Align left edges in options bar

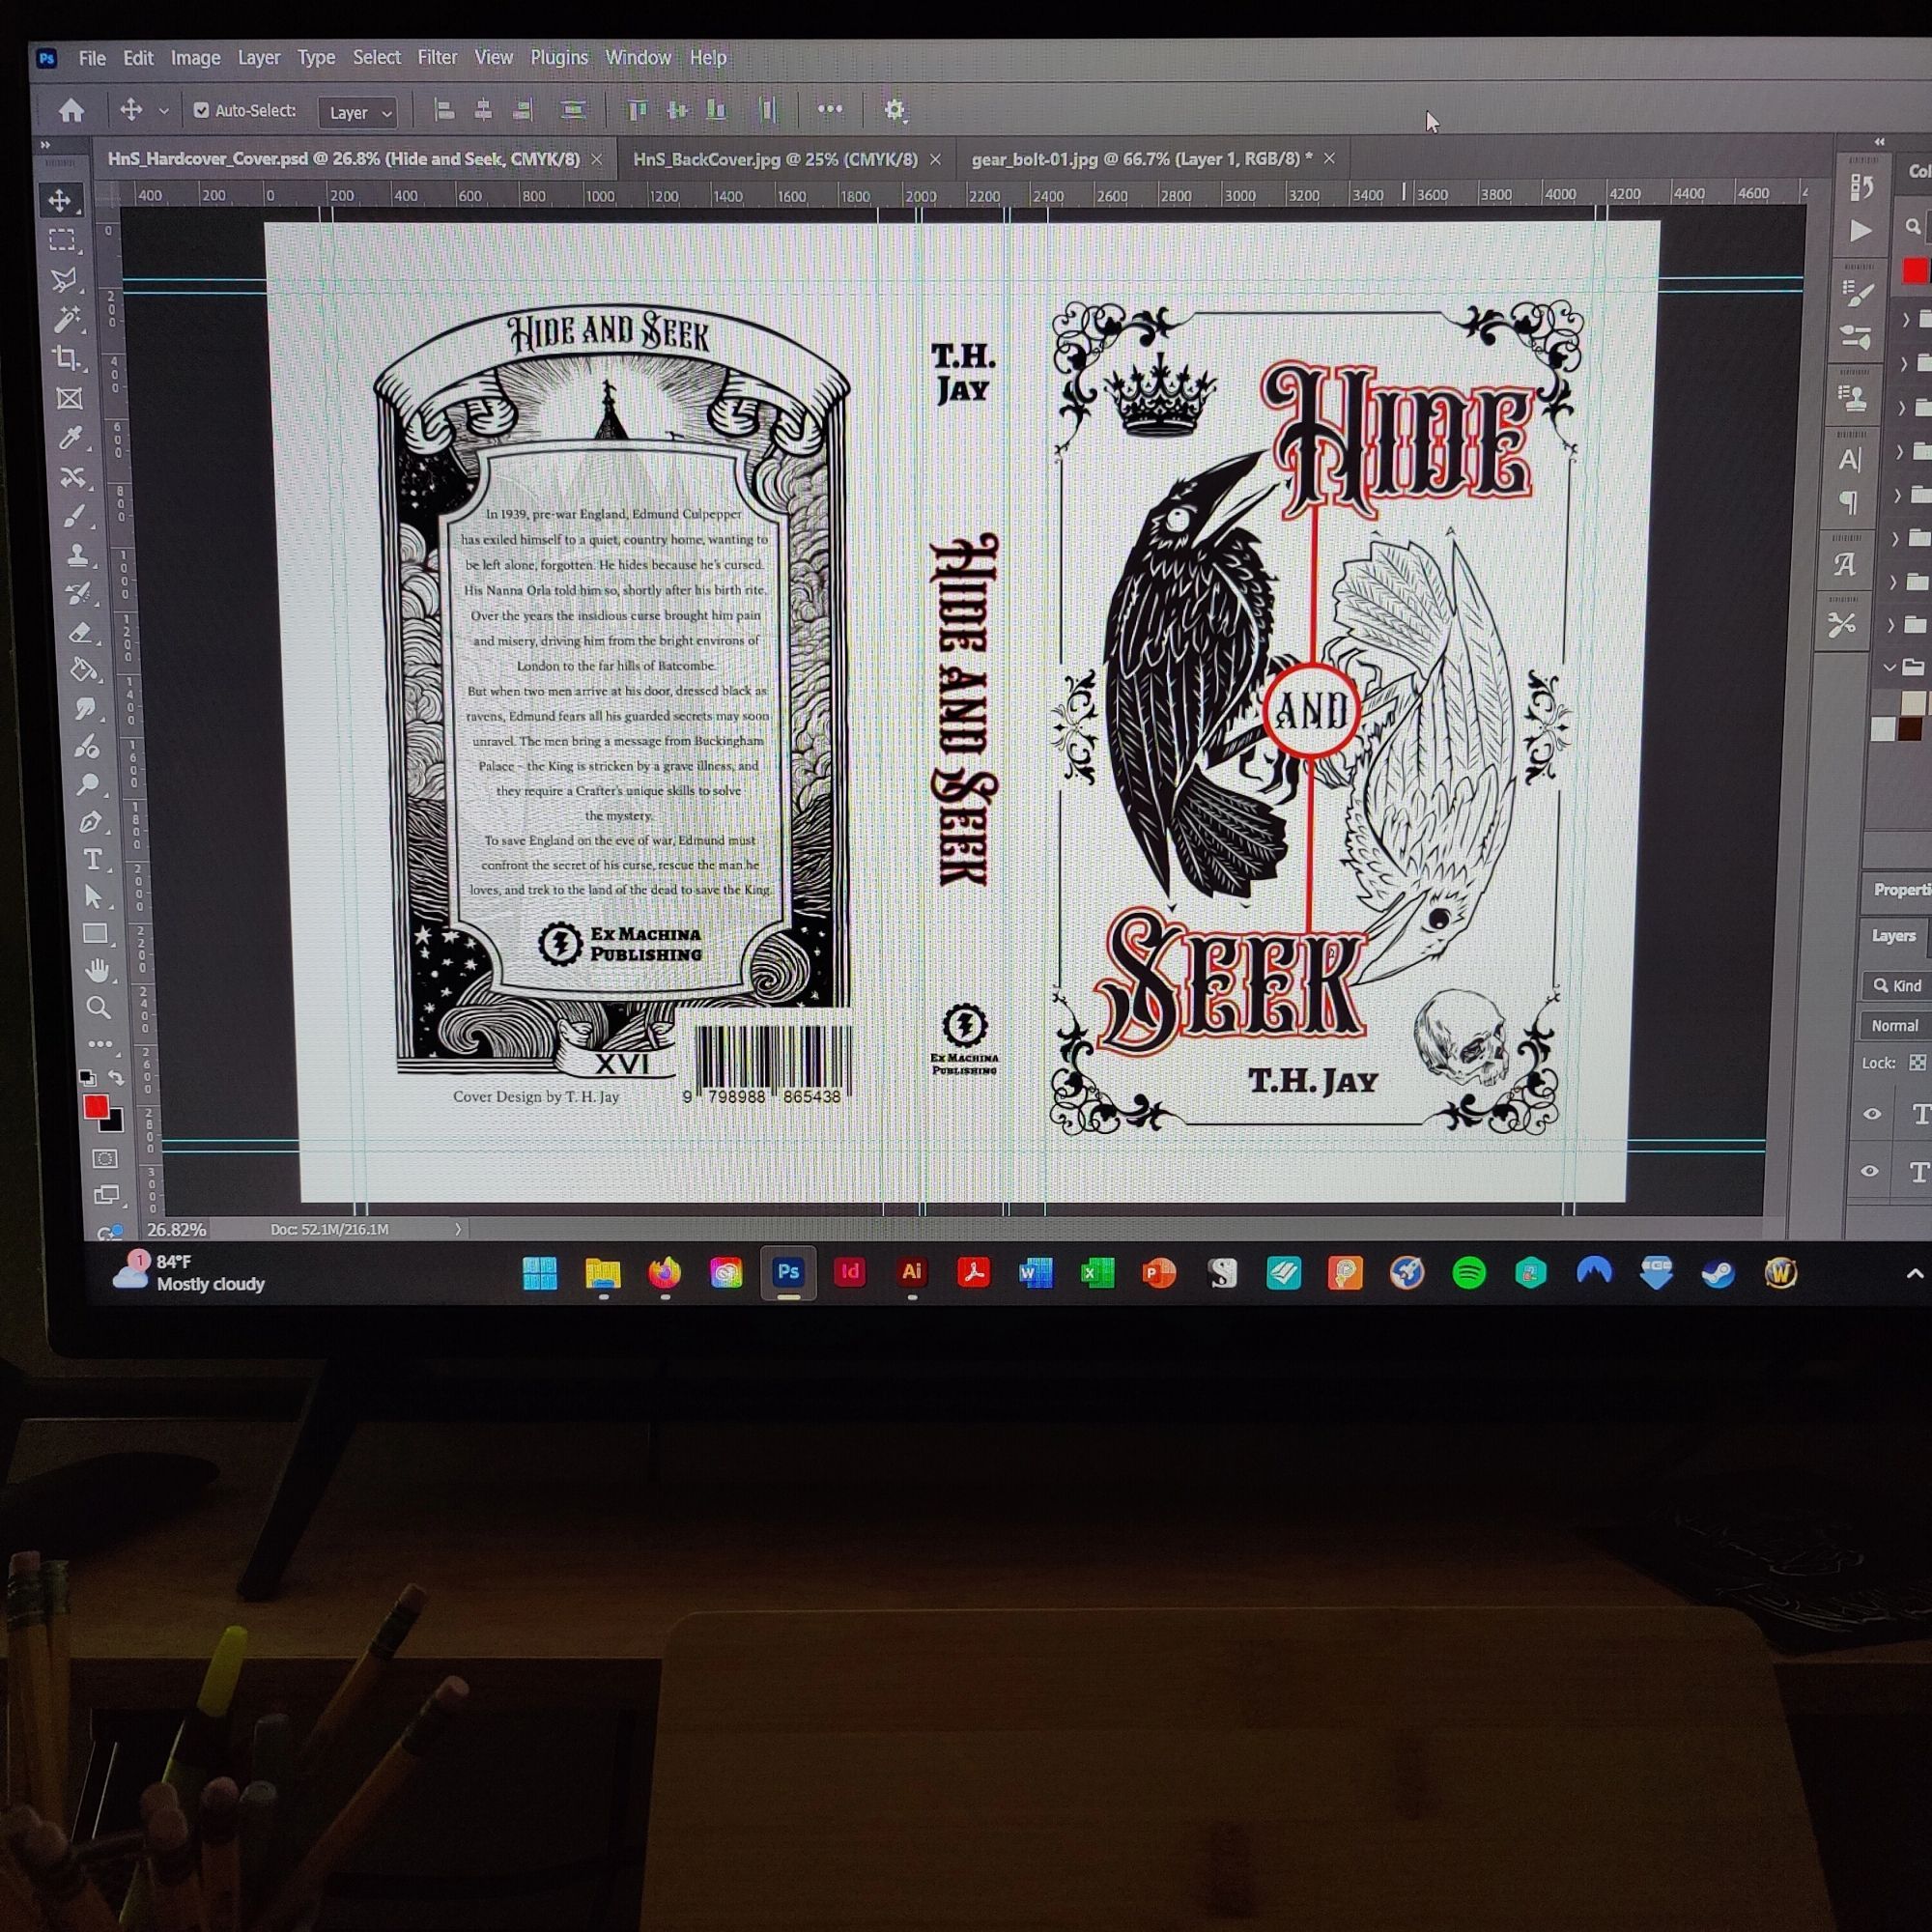pos(445,110)
